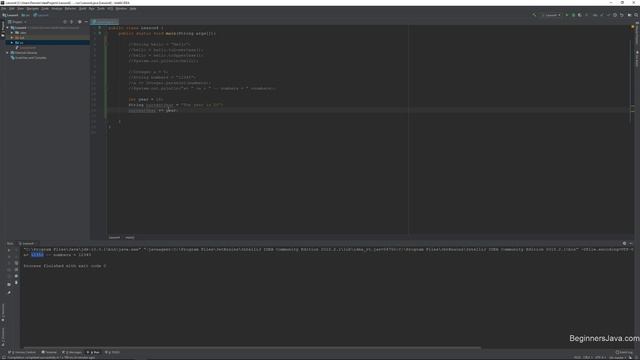Open the Version Control tool window tab

click(22, 352)
